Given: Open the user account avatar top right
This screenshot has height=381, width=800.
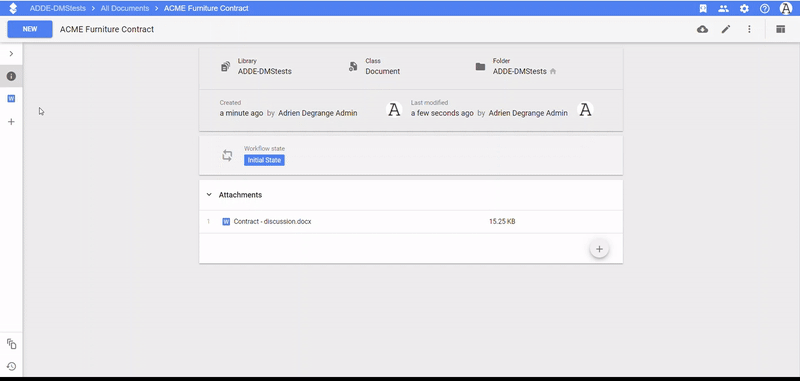Looking at the screenshot, I should (x=786, y=8).
